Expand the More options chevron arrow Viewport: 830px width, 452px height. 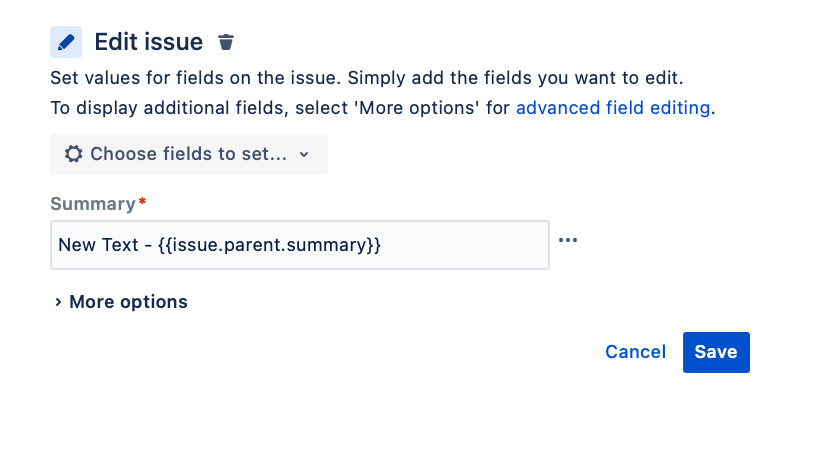tap(58, 302)
